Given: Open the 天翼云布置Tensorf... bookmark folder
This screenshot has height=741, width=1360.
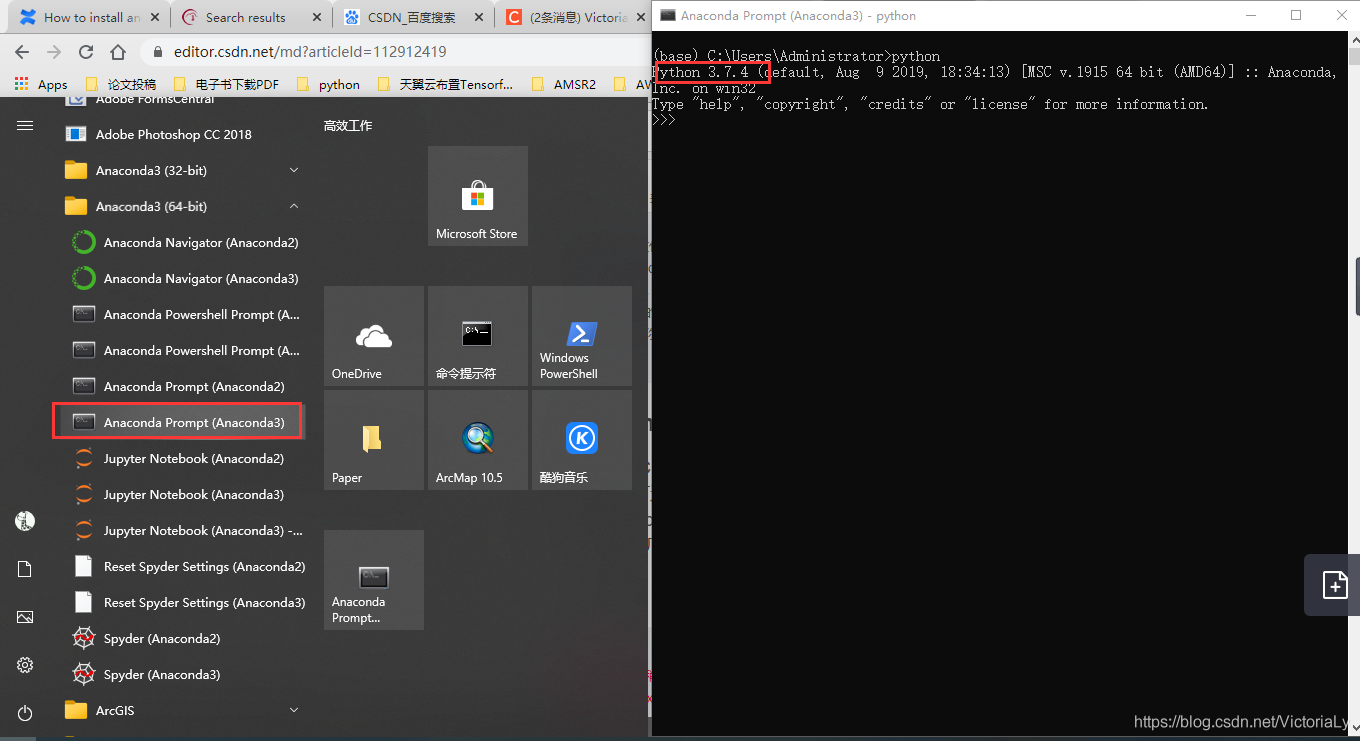Looking at the screenshot, I should pos(445,84).
